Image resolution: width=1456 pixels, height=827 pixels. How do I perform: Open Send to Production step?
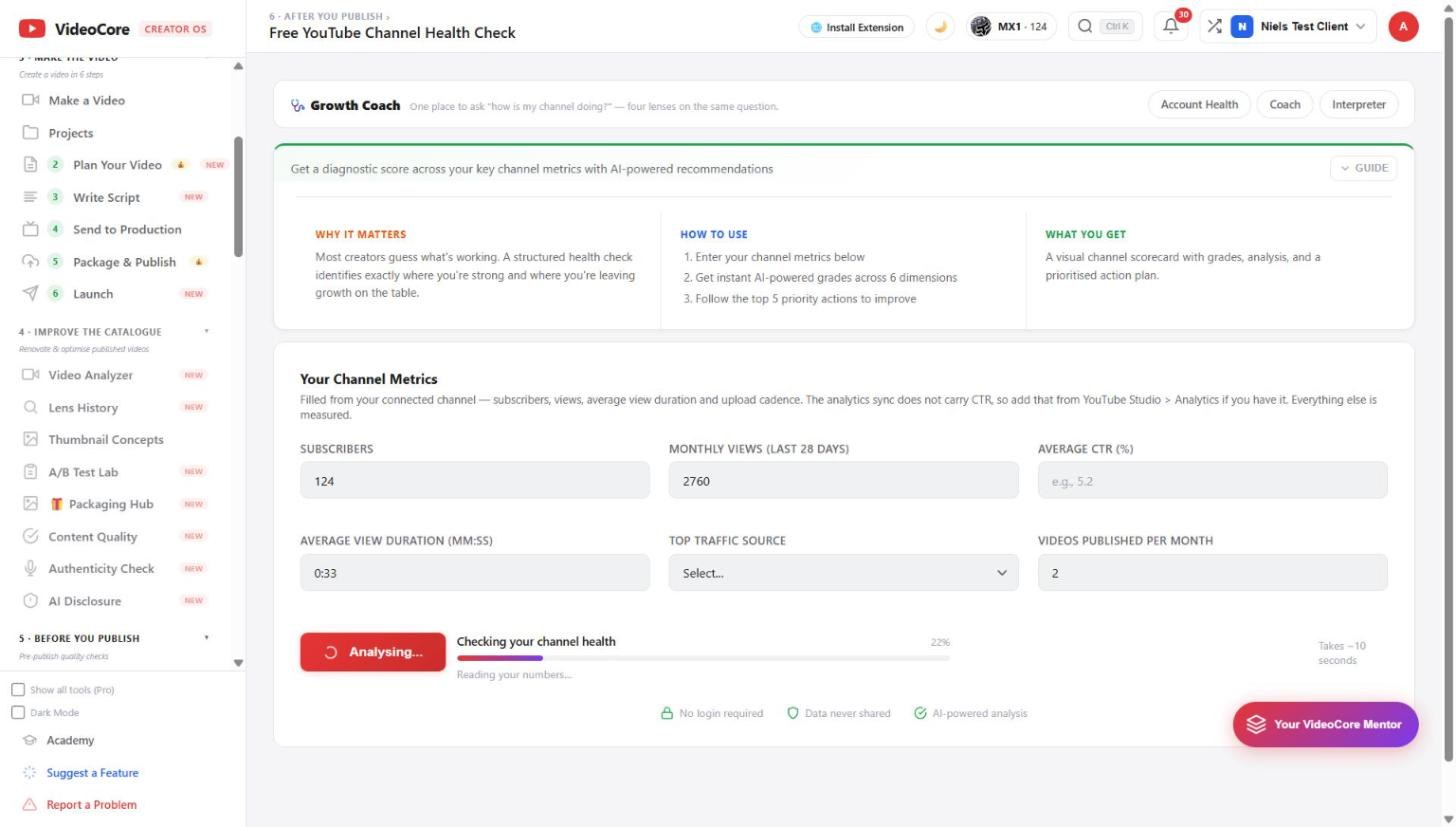point(125,229)
